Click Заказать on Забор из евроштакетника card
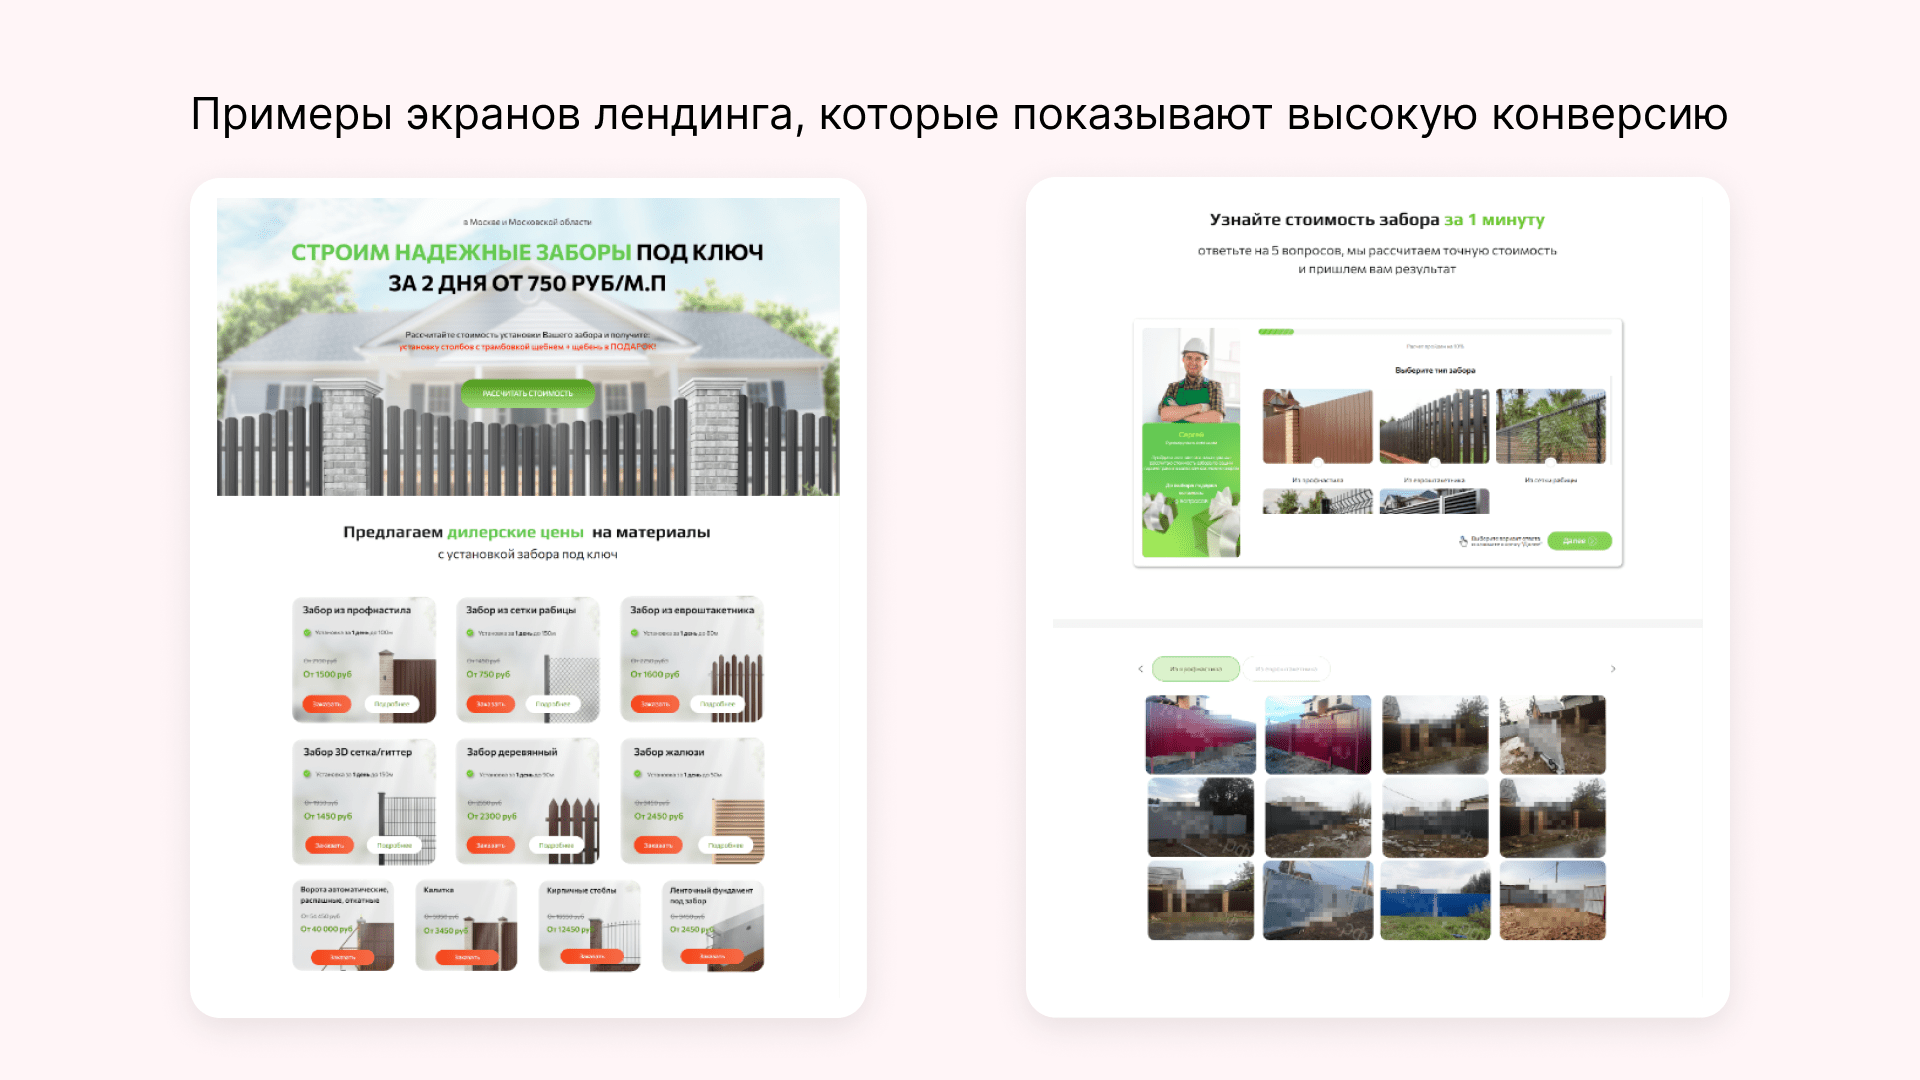Screen dimensions: 1920x1080 655,704
